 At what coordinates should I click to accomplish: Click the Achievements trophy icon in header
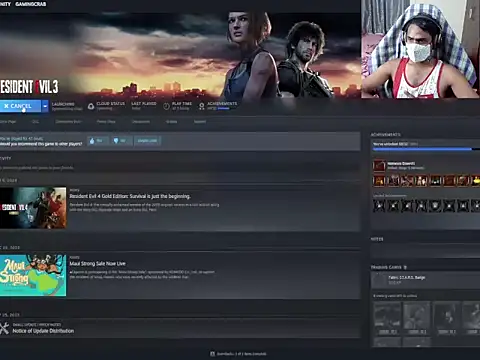(x=201, y=106)
